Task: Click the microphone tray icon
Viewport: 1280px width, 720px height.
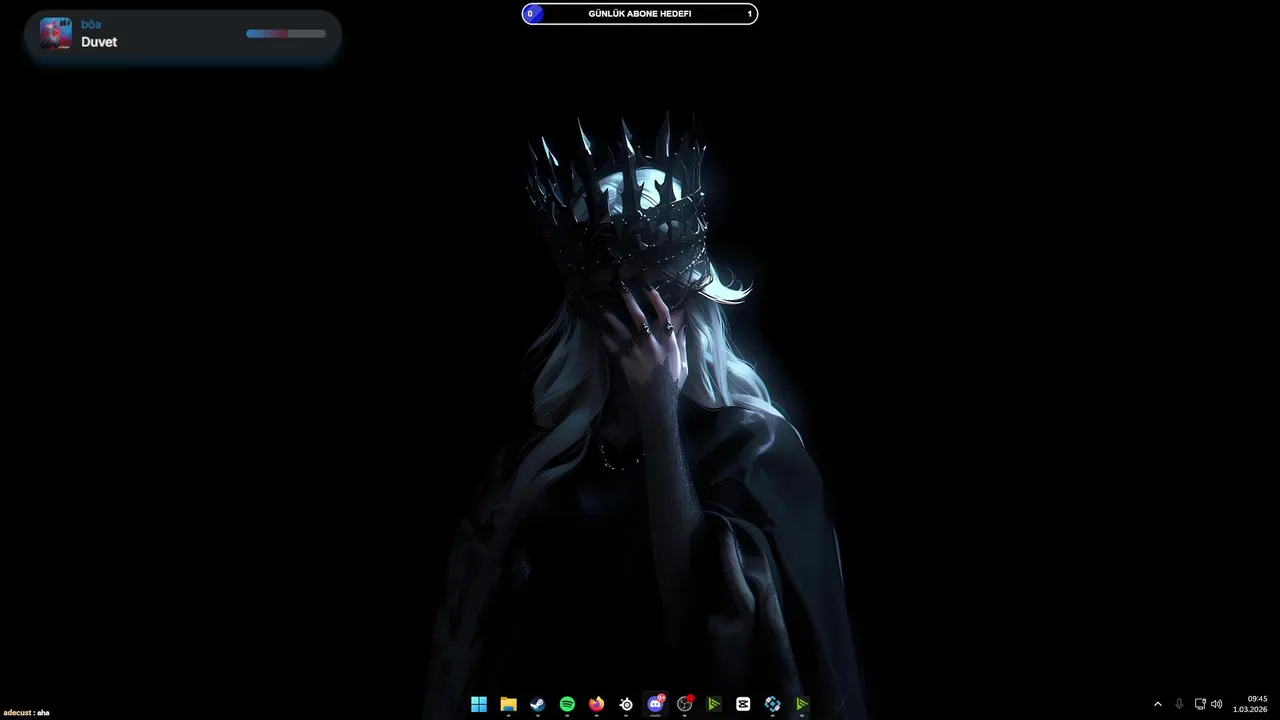Action: (x=1180, y=704)
